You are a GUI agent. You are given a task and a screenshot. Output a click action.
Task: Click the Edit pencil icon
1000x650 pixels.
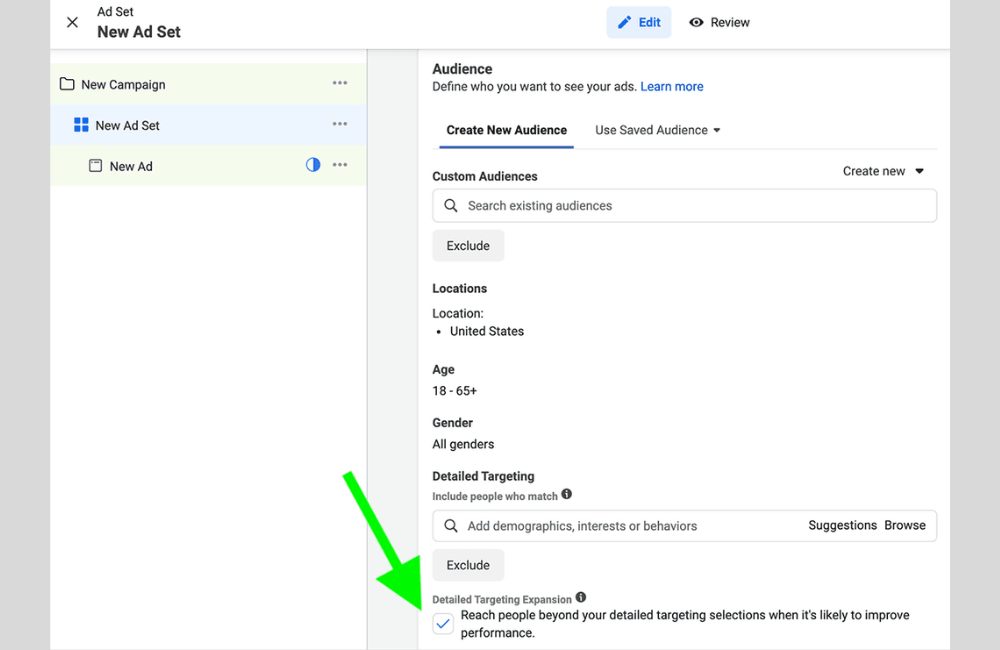(x=623, y=21)
